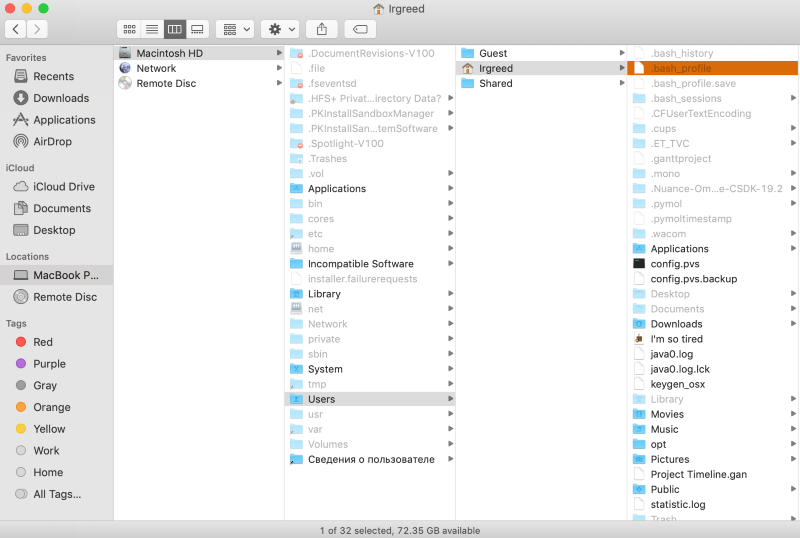Select the Library folder in Macintosh HD column
800x538 pixels.
370,294
